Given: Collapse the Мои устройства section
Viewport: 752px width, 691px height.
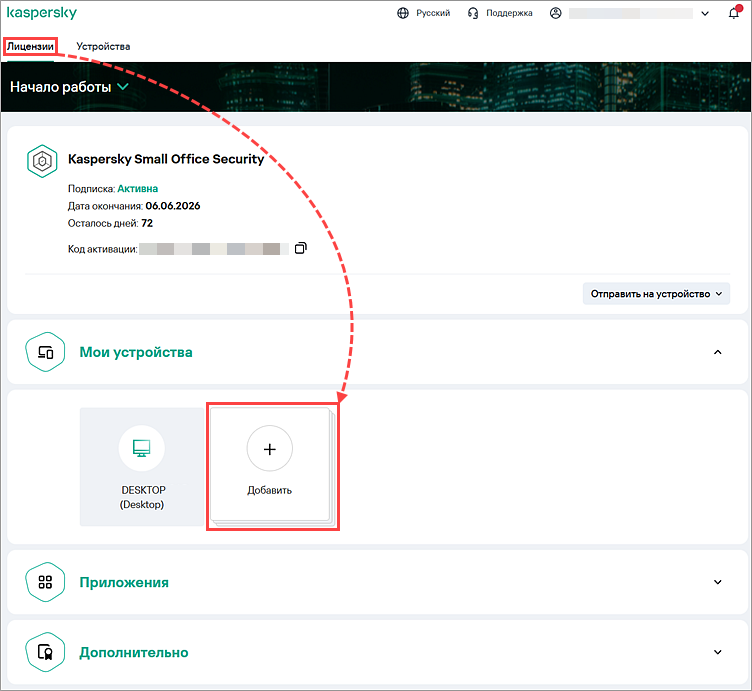Looking at the screenshot, I should click(x=717, y=352).
